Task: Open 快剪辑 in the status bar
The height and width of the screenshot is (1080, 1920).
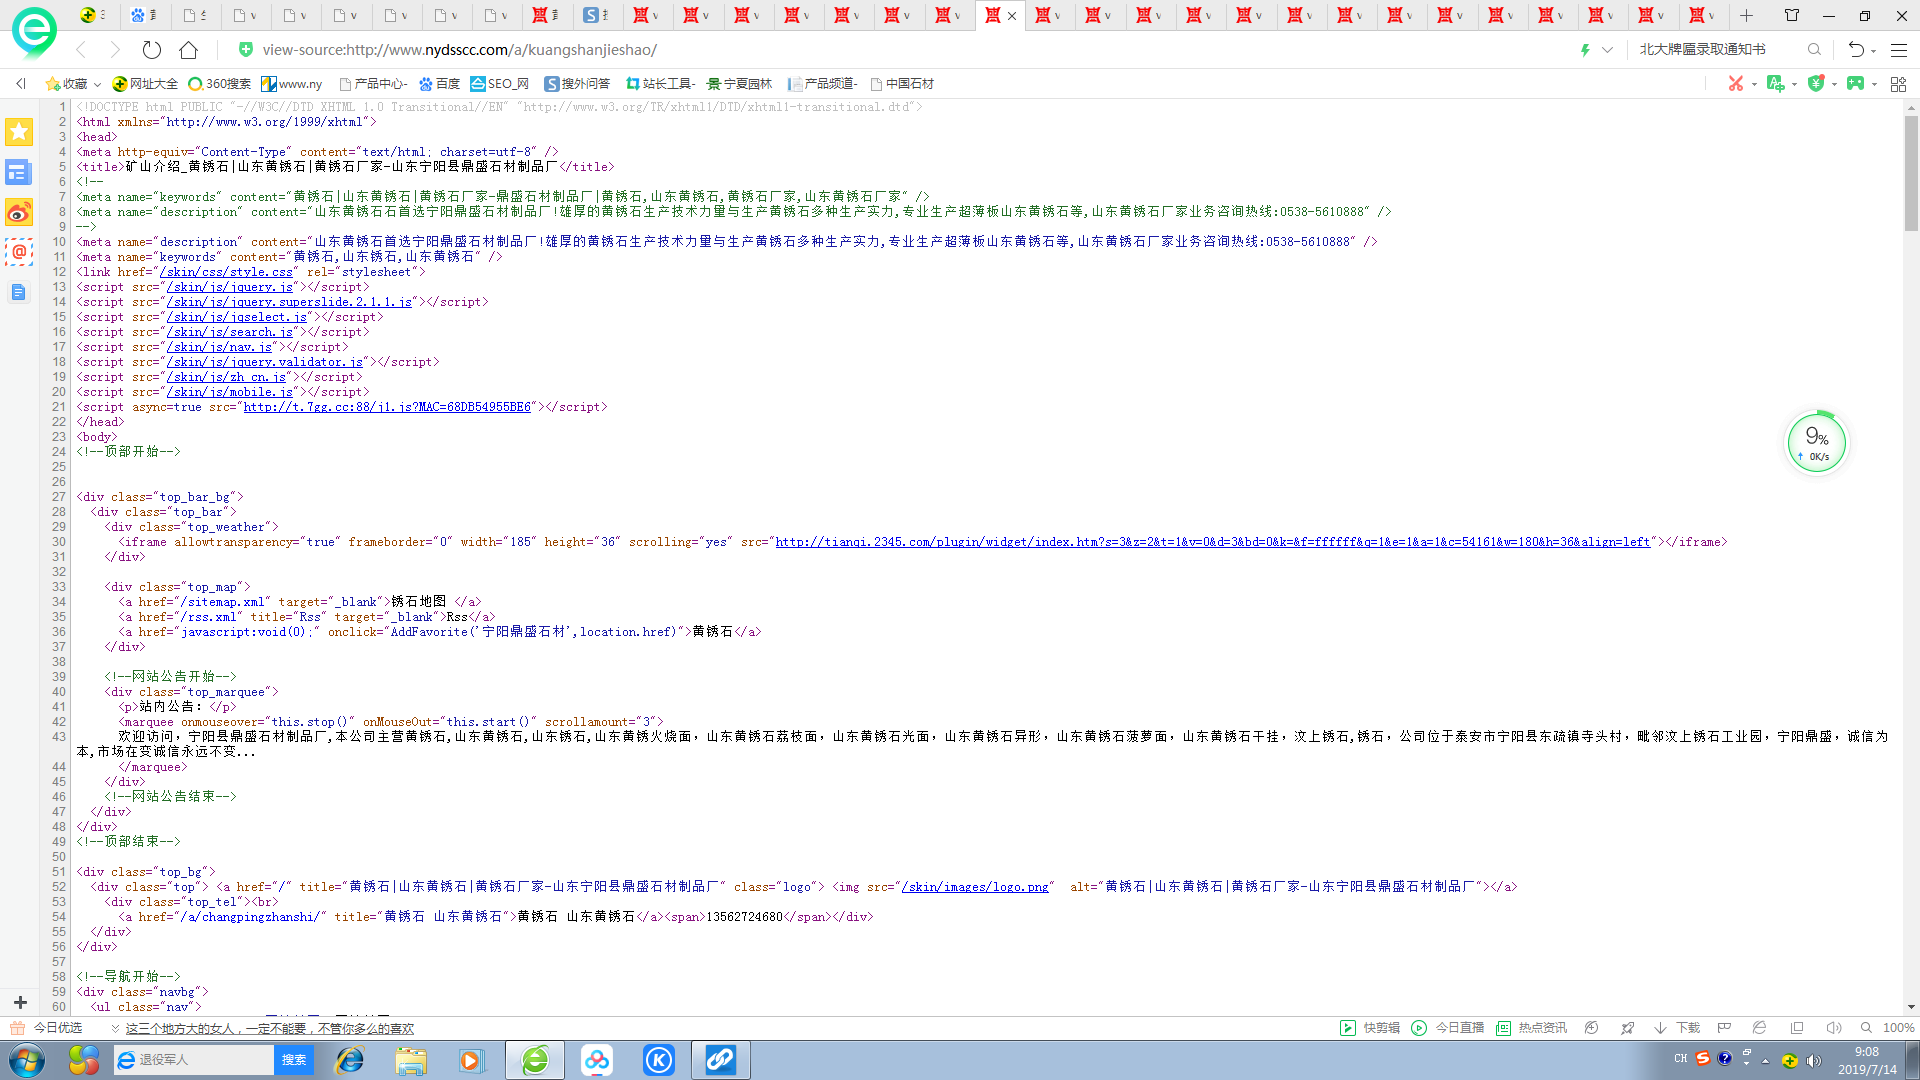Action: [x=1370, y=1028]
